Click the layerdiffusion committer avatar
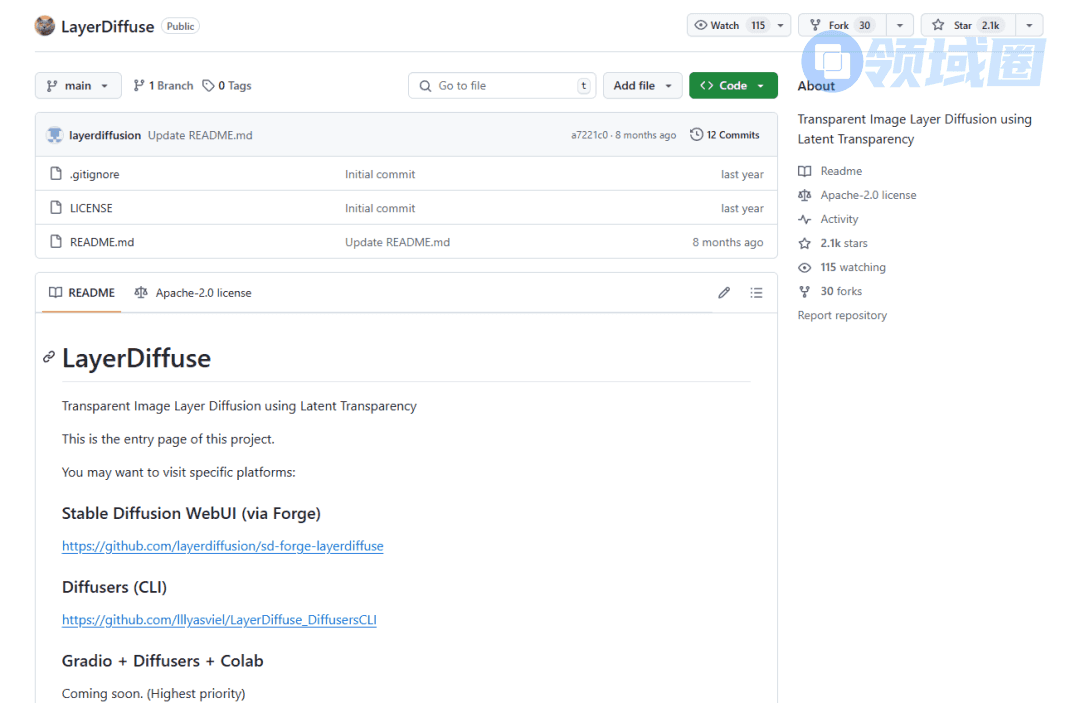 coord(55,135)
